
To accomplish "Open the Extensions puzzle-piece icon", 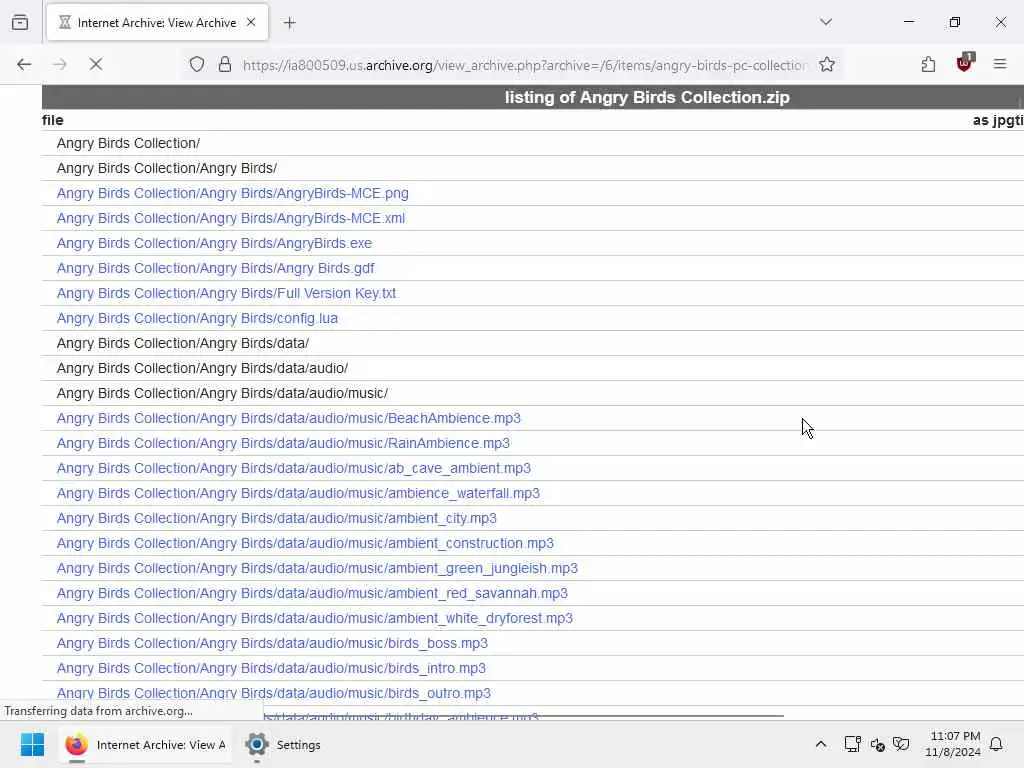I will point(928,64).
